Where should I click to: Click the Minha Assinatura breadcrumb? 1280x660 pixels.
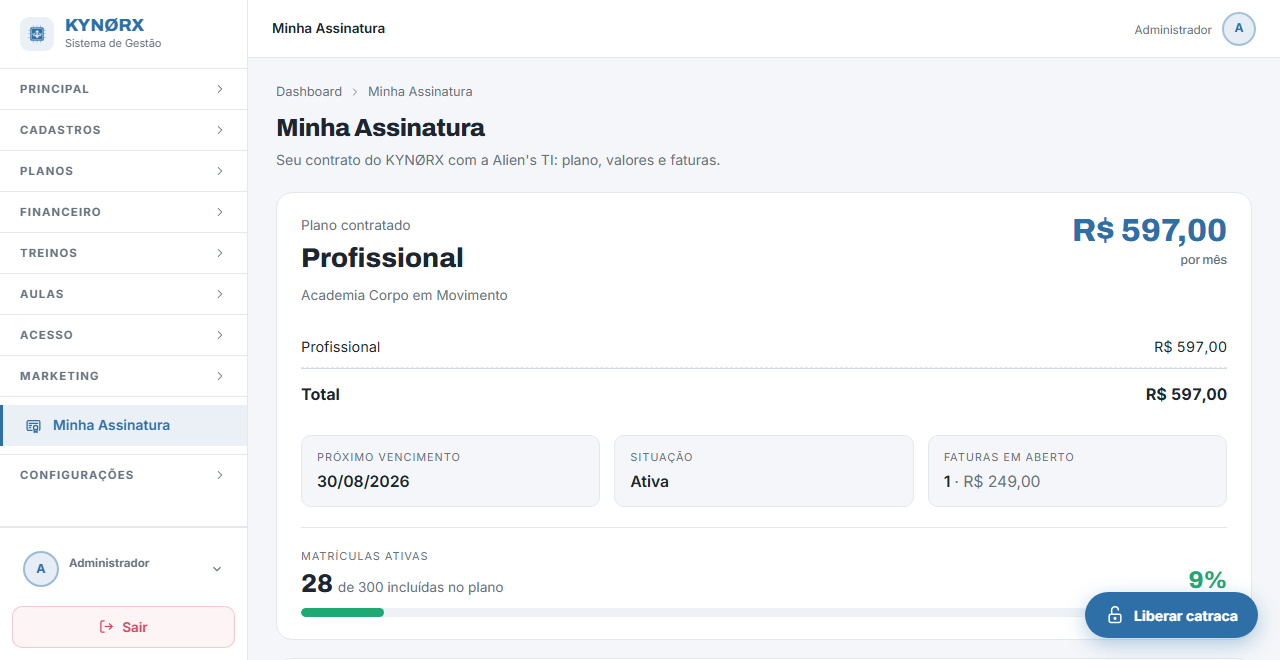coord(420,91)
